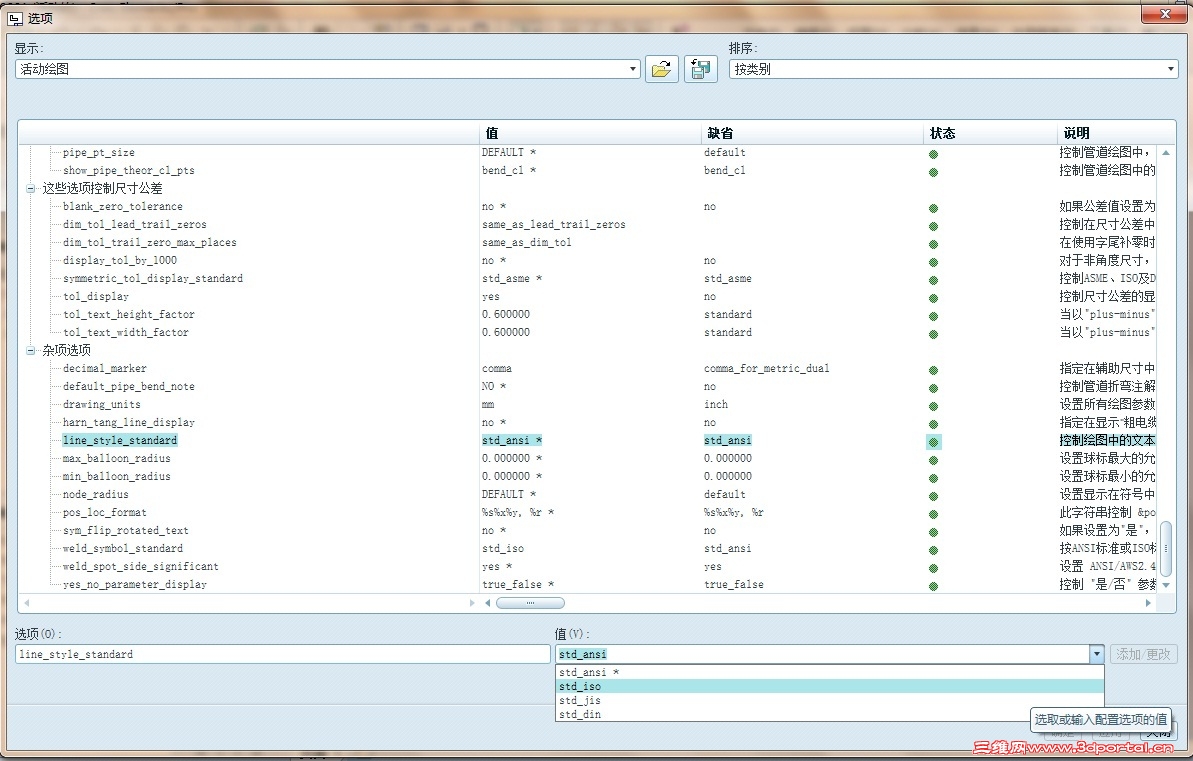Click the status dot of weld_symbol_standard row
The width and height of the screenshot is (1193, 761).
pos(934,549)
